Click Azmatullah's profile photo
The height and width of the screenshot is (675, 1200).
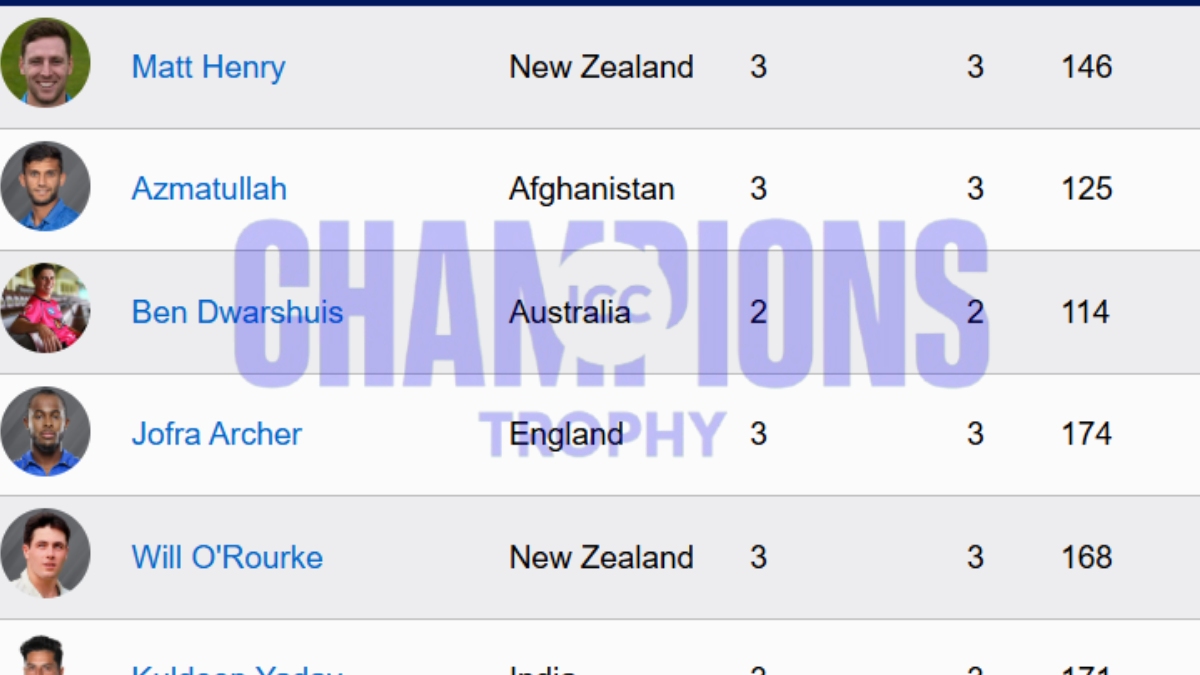45,186
